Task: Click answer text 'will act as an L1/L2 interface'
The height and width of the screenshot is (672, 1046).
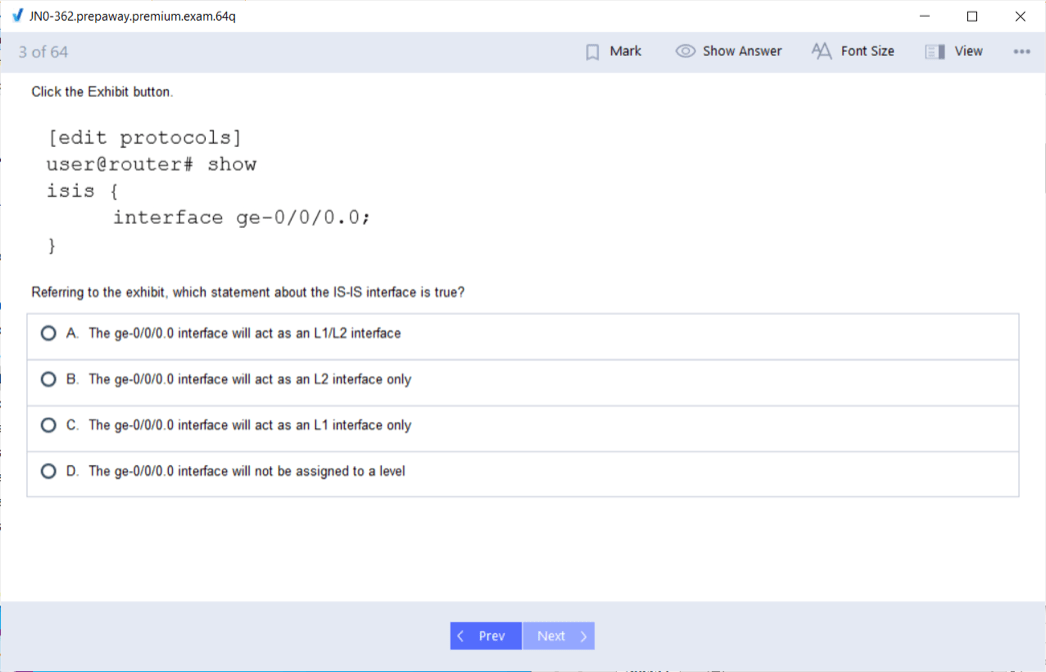Action: click(x=316, y=333)
